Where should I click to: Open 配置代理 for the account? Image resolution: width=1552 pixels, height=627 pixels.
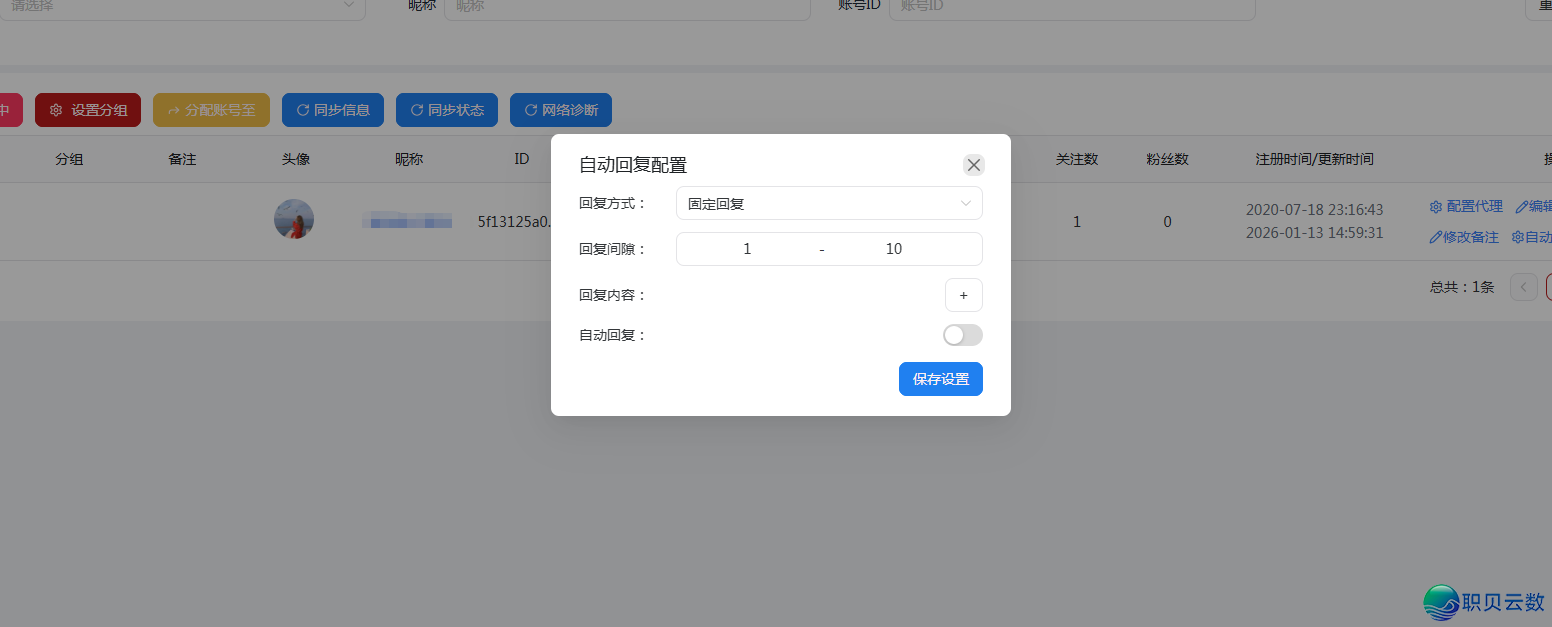(x=1466, y=206)
